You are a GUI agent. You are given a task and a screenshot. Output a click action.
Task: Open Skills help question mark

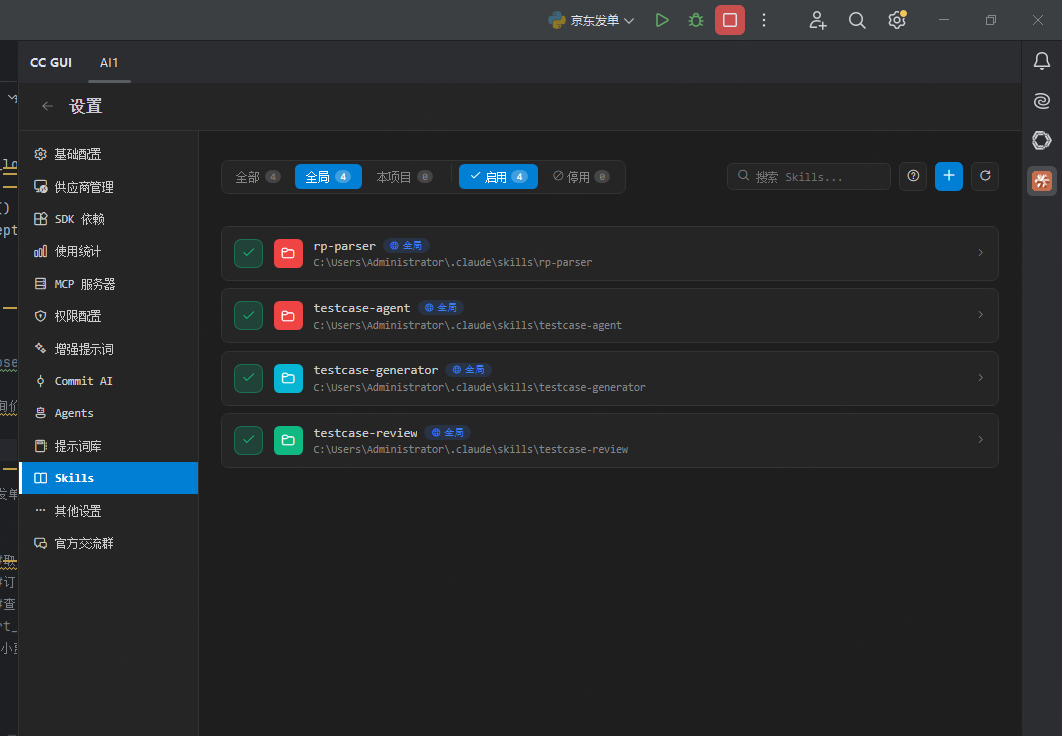tap(913, 177)
